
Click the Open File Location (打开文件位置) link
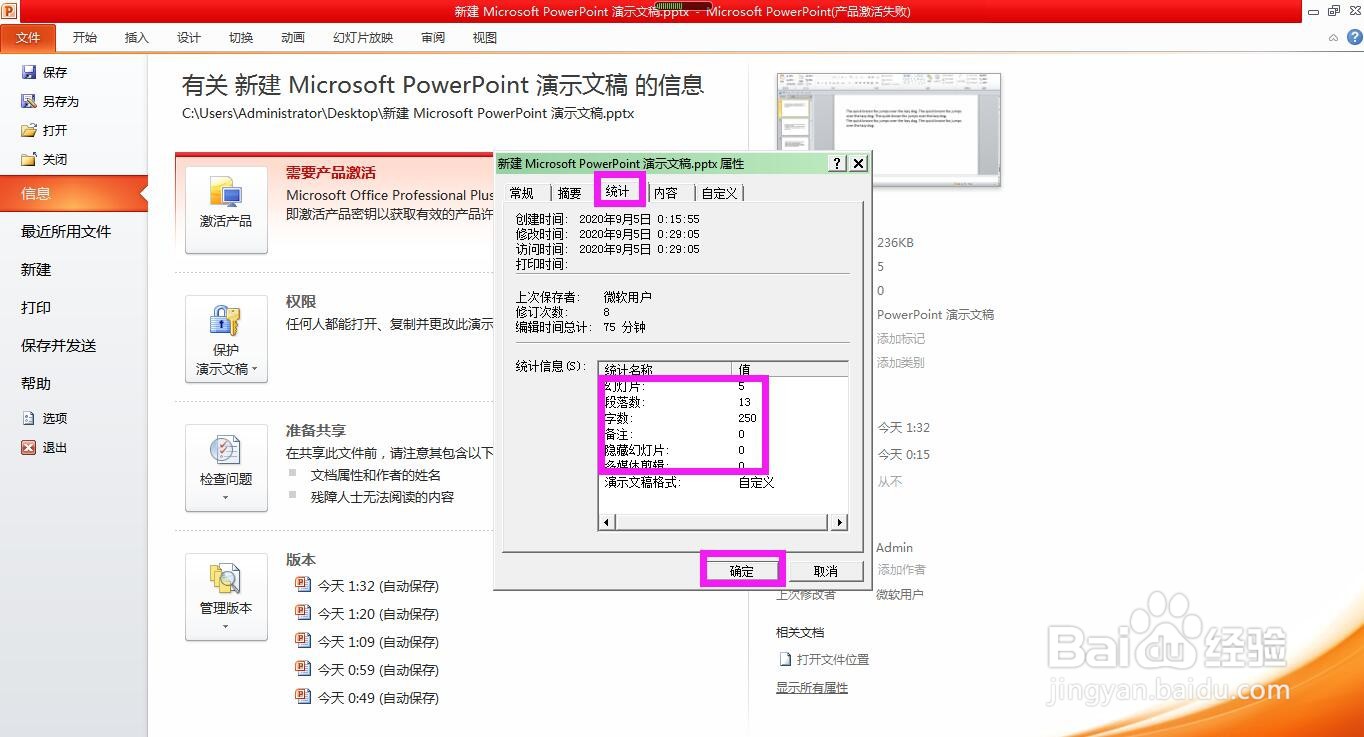(824, 659)
